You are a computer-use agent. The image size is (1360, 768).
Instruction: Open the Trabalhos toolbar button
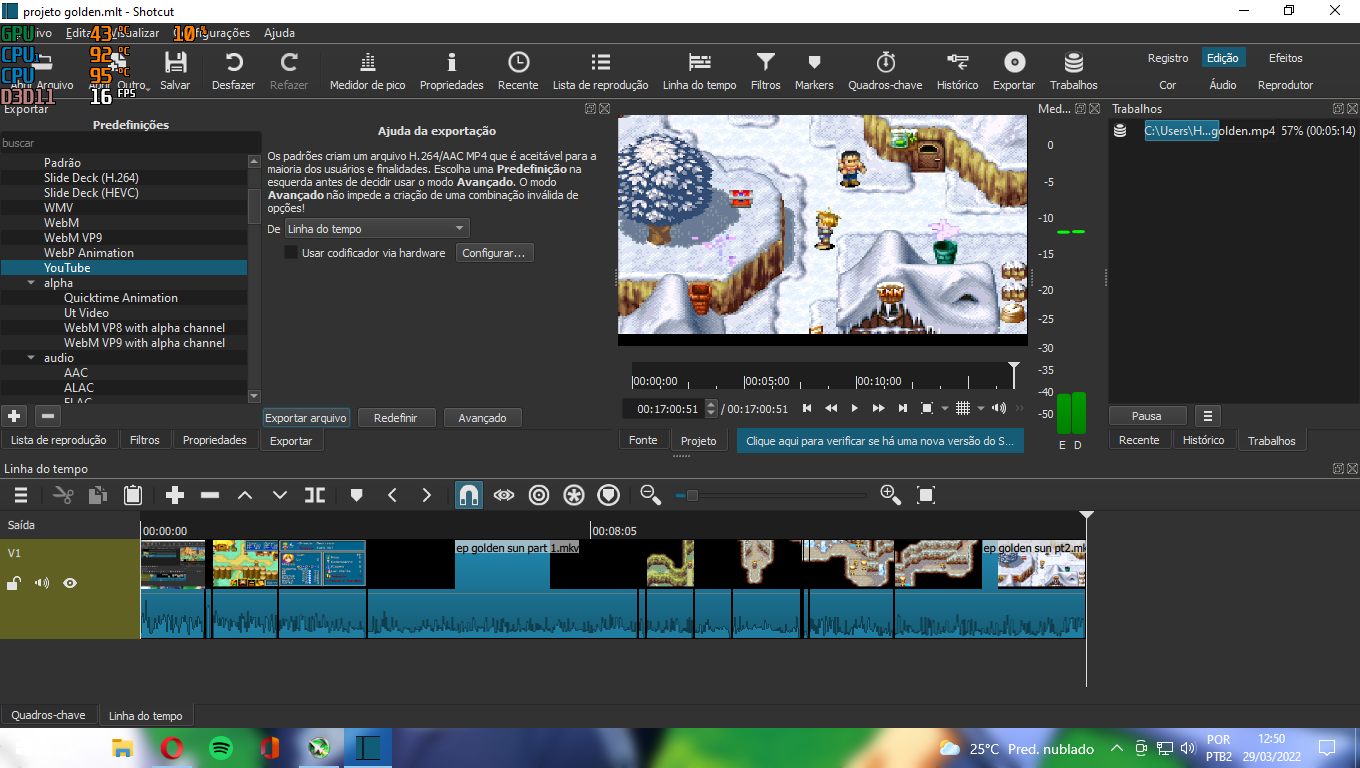1073,71
